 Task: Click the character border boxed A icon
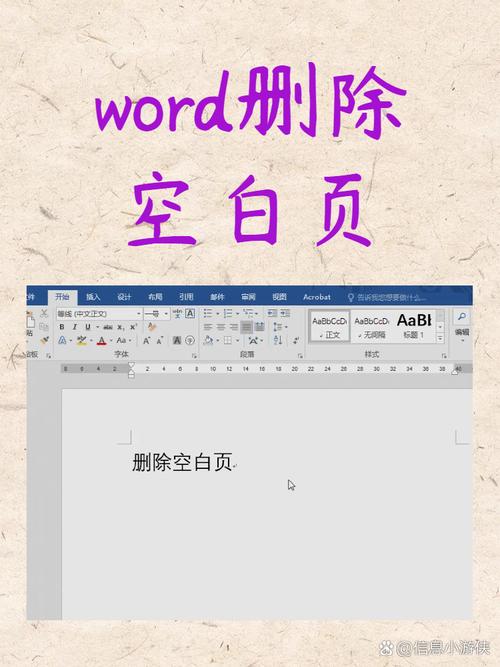190,314
